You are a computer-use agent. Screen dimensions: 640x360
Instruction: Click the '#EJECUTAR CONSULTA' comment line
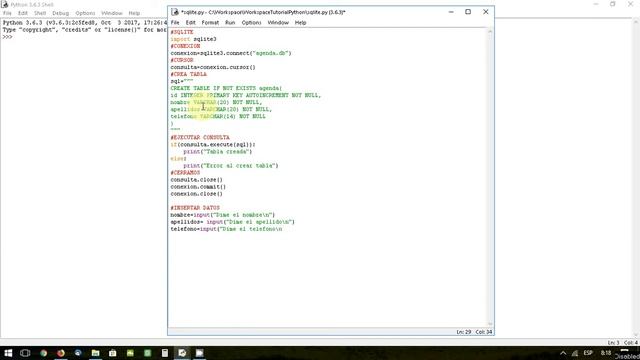[200, 138]
